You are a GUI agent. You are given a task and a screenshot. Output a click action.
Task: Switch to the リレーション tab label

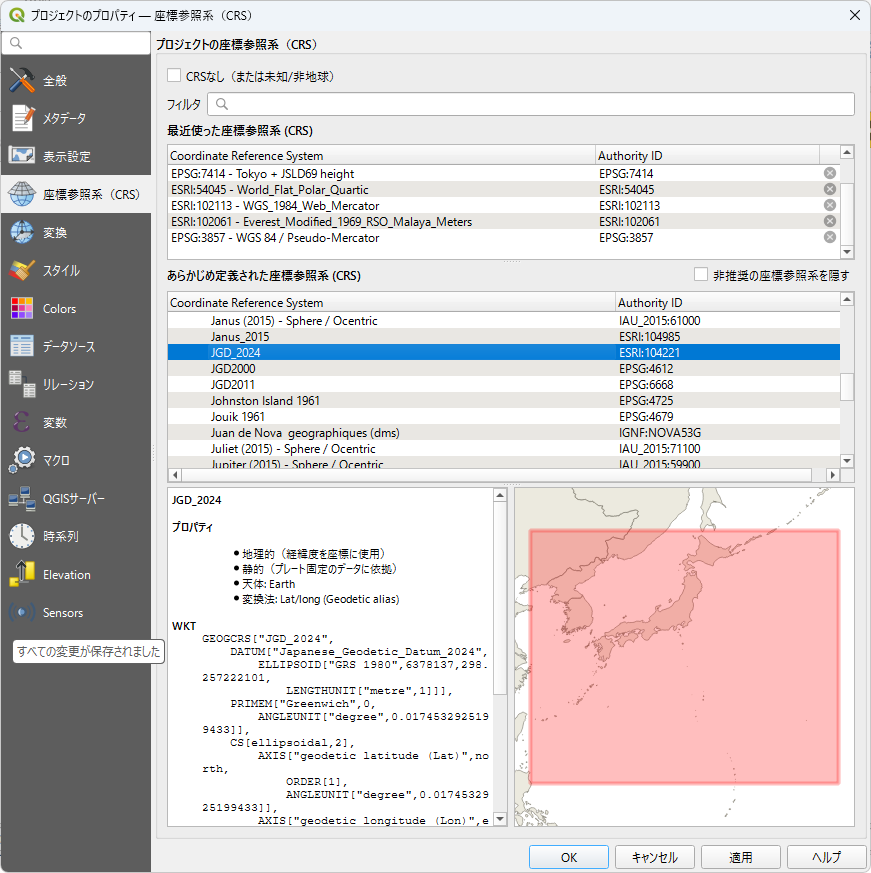[x=68, y=385]
